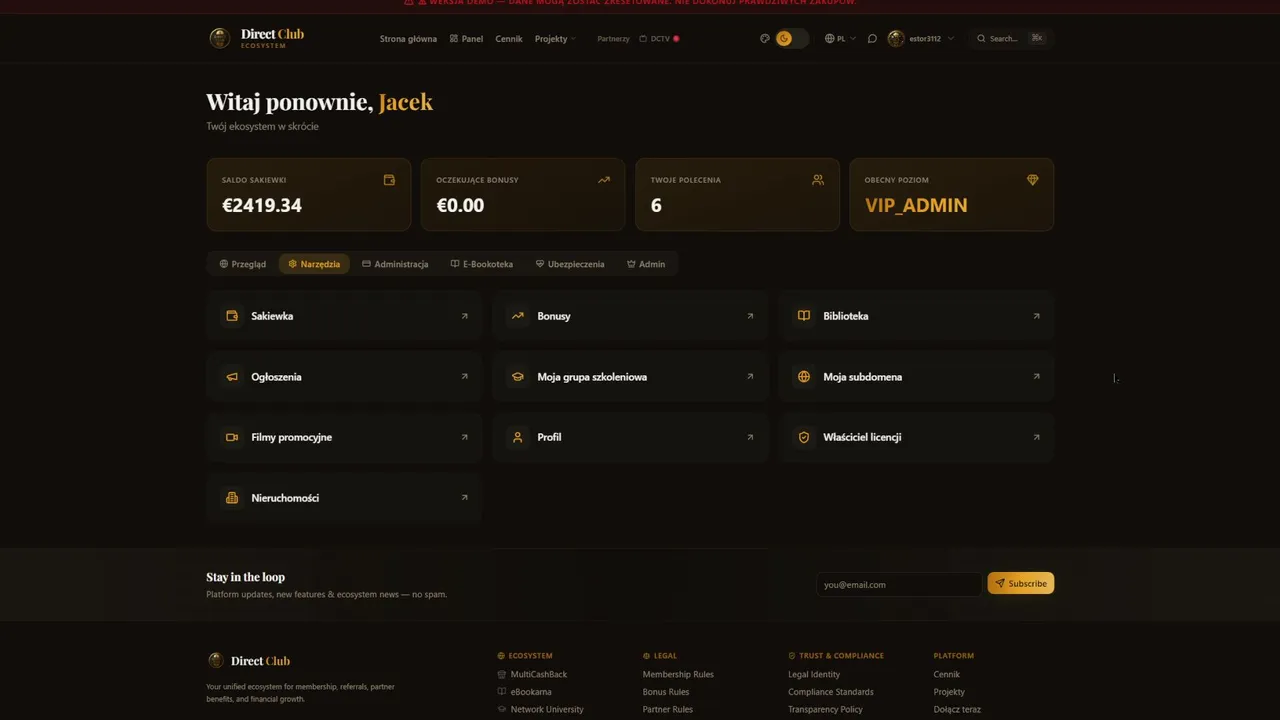The image size is (1280, 720).
Task: Click the VIP_ADMIN level text
Action: (x=916, y=205)
